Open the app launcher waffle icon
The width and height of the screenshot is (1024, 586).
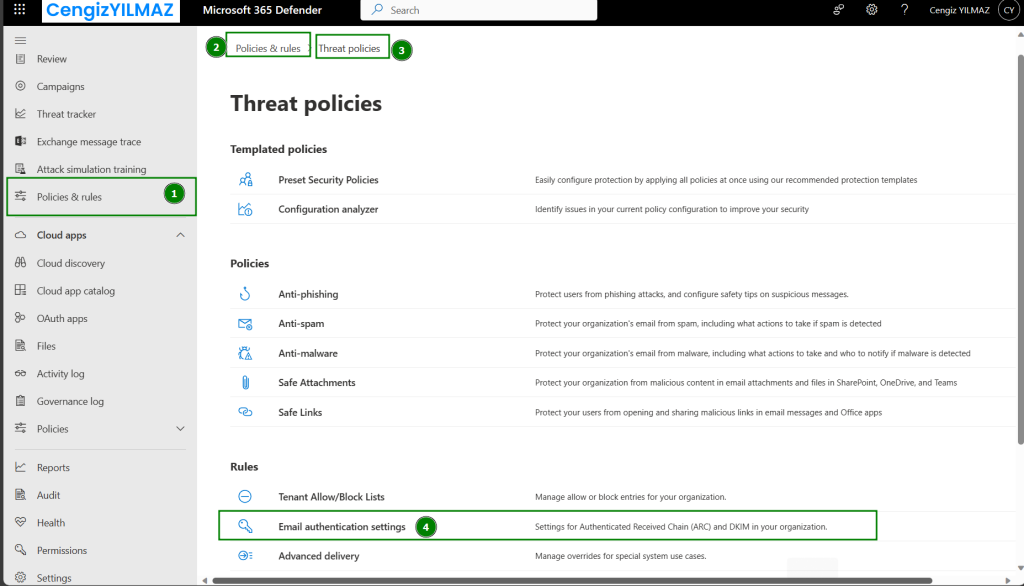[x=19, y=10]
